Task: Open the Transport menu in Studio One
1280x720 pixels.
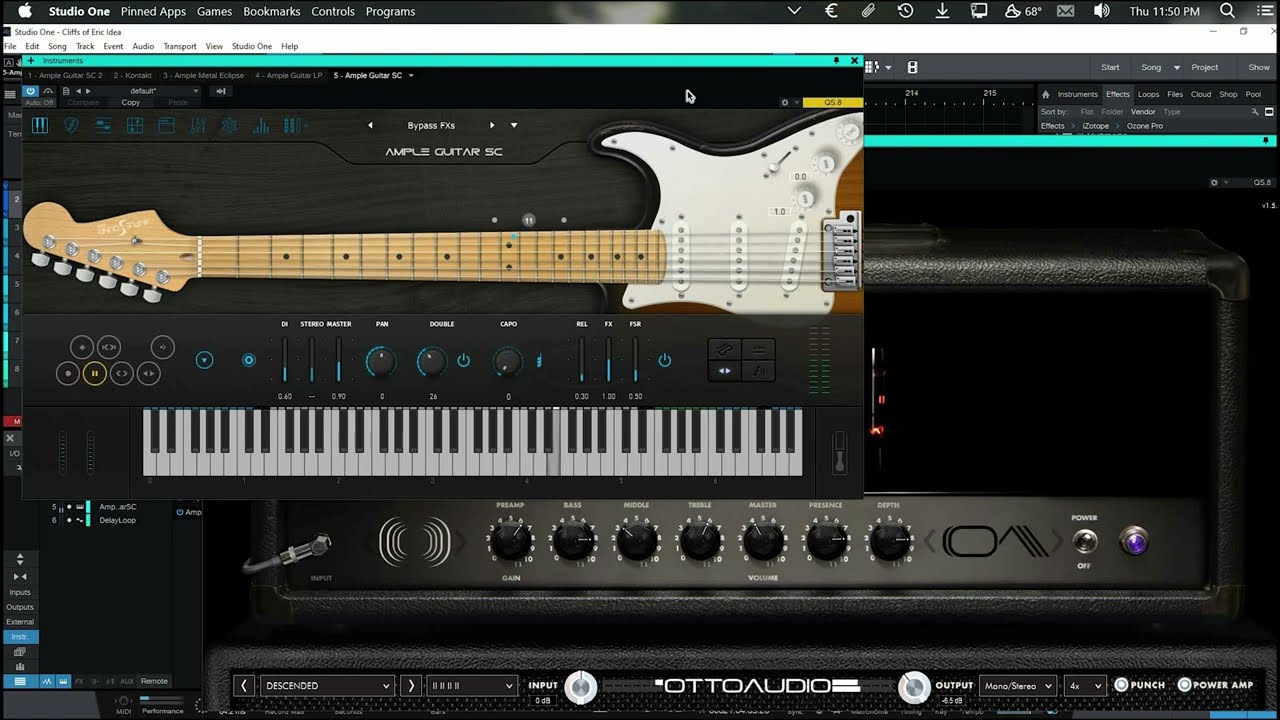Action: click(180, 46)
